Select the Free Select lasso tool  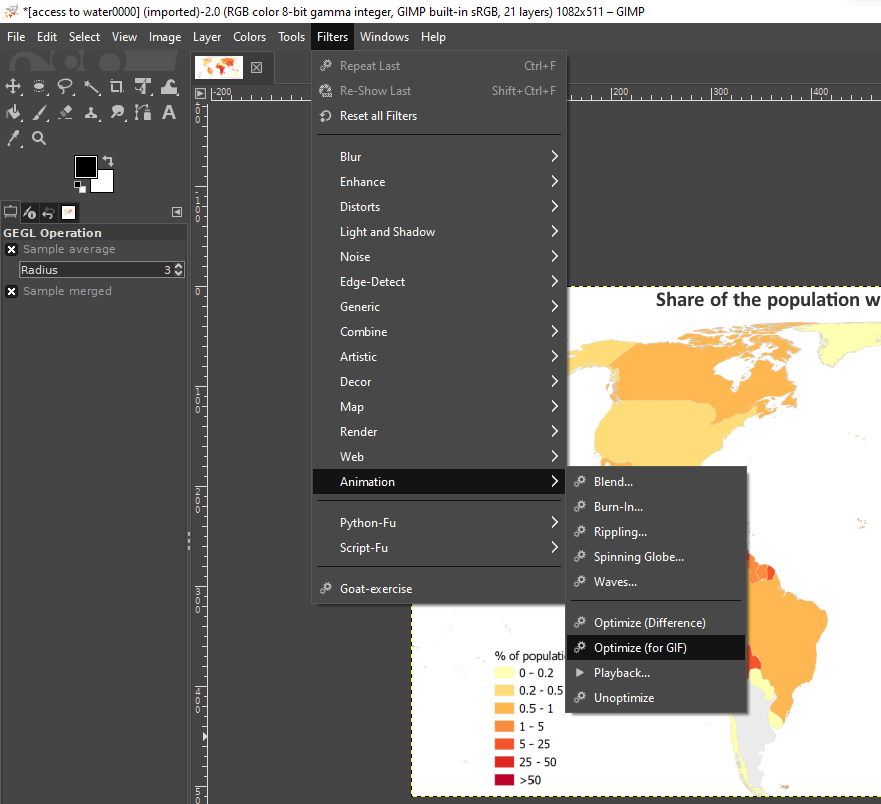tap(66, 87)
